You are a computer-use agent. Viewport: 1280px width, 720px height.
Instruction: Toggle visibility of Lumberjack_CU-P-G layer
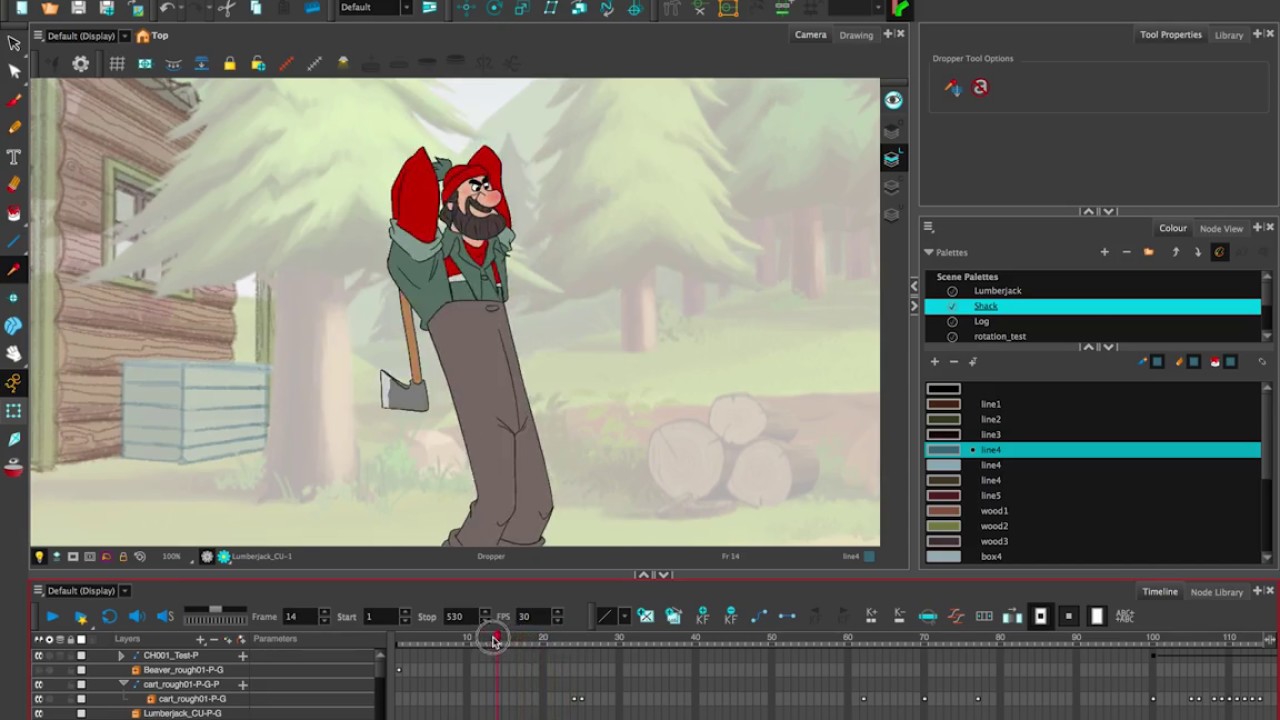pyautogui.click(x=39, y=713)
